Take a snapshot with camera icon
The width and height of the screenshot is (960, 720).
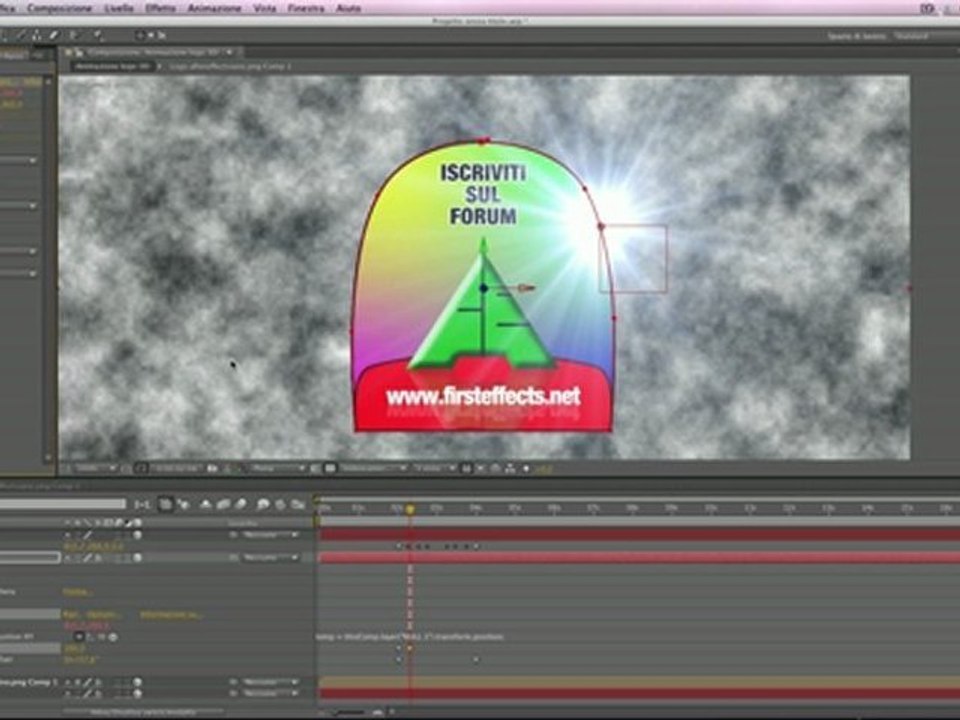point(212,468)
